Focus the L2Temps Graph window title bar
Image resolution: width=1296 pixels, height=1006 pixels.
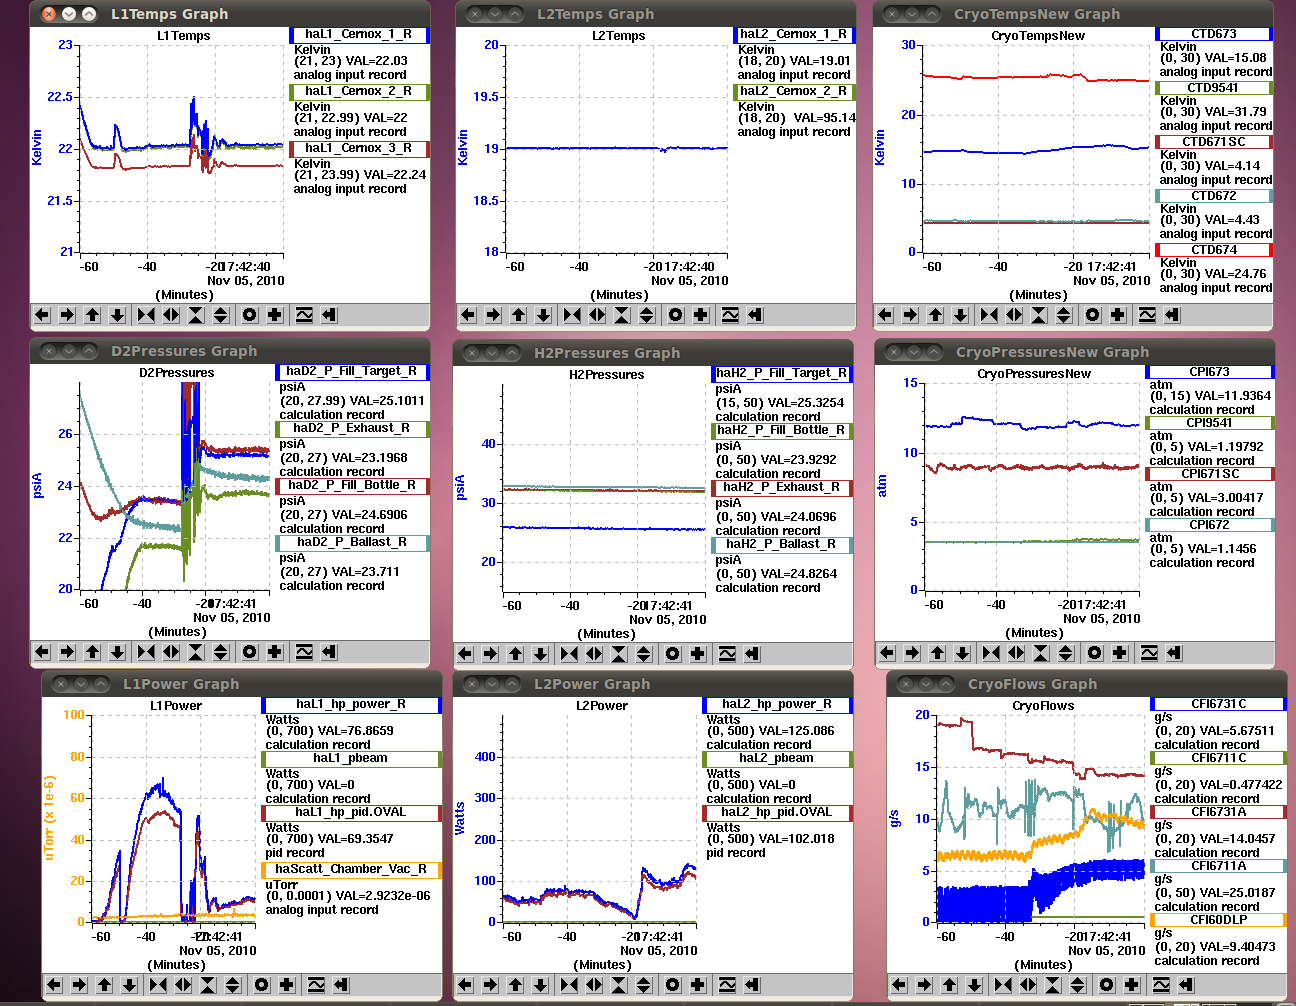[656, 14]
